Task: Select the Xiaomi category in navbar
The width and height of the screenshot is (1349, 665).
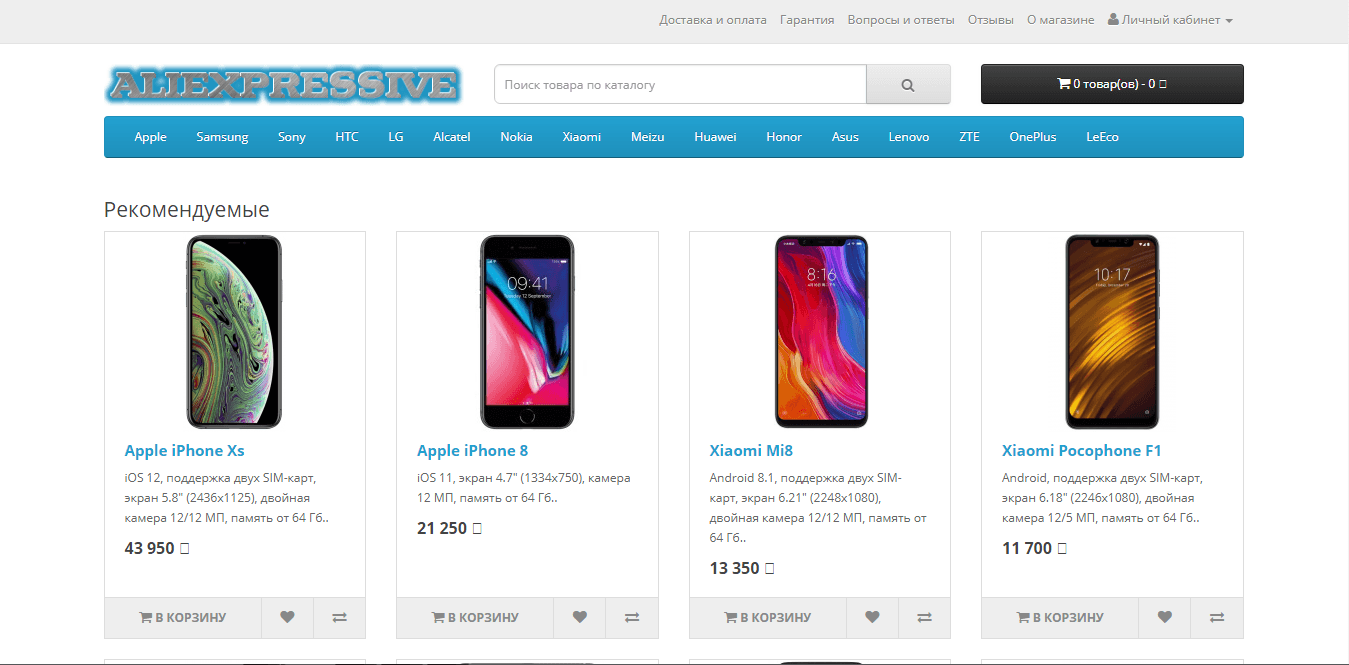Action: (582, 137)
